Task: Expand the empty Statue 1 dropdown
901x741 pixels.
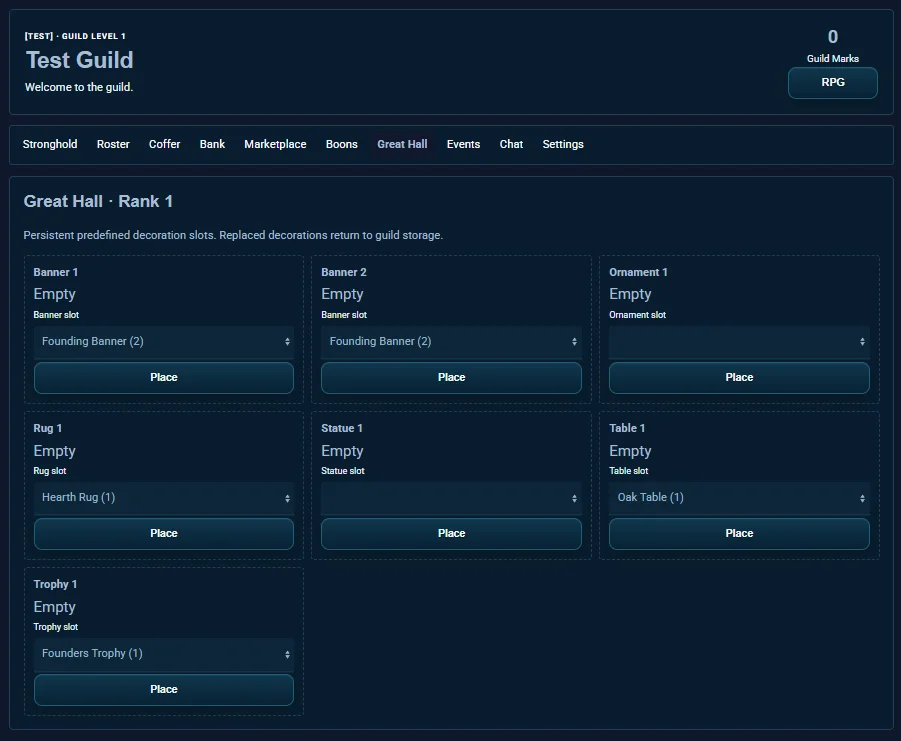Action: coord(451,498)
